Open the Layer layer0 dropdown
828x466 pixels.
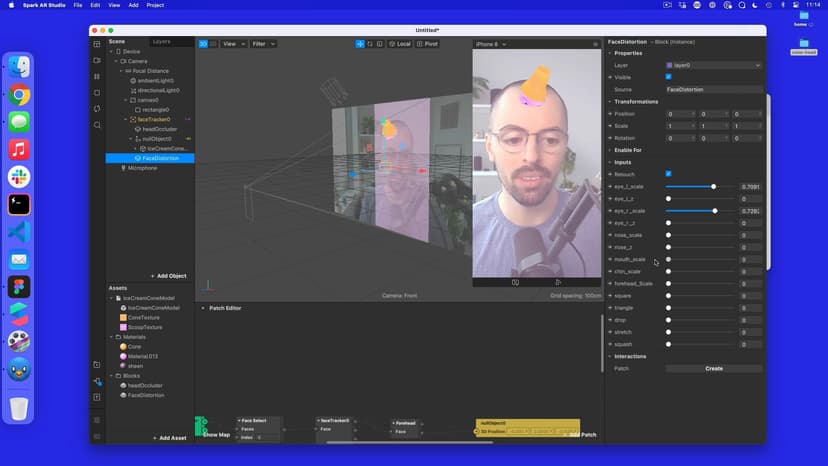click(713, 66)
